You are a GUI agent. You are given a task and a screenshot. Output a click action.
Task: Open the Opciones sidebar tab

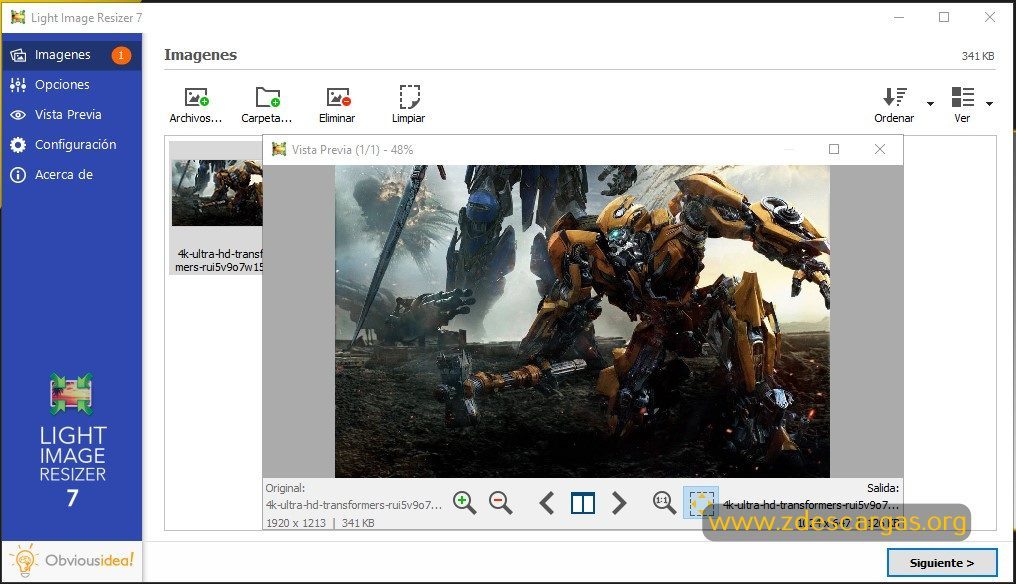71,85
